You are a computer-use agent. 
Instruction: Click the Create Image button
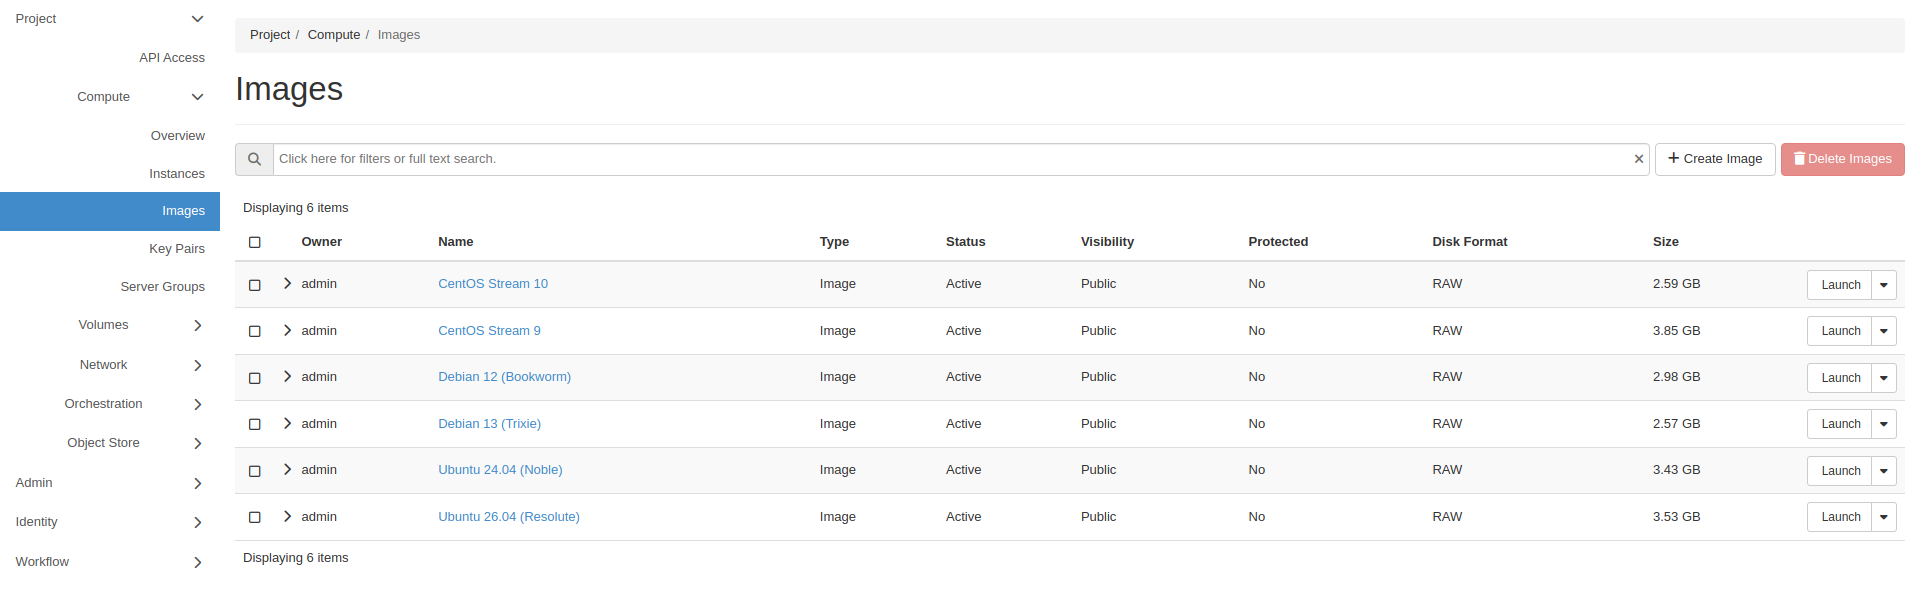pos(1715,159)
